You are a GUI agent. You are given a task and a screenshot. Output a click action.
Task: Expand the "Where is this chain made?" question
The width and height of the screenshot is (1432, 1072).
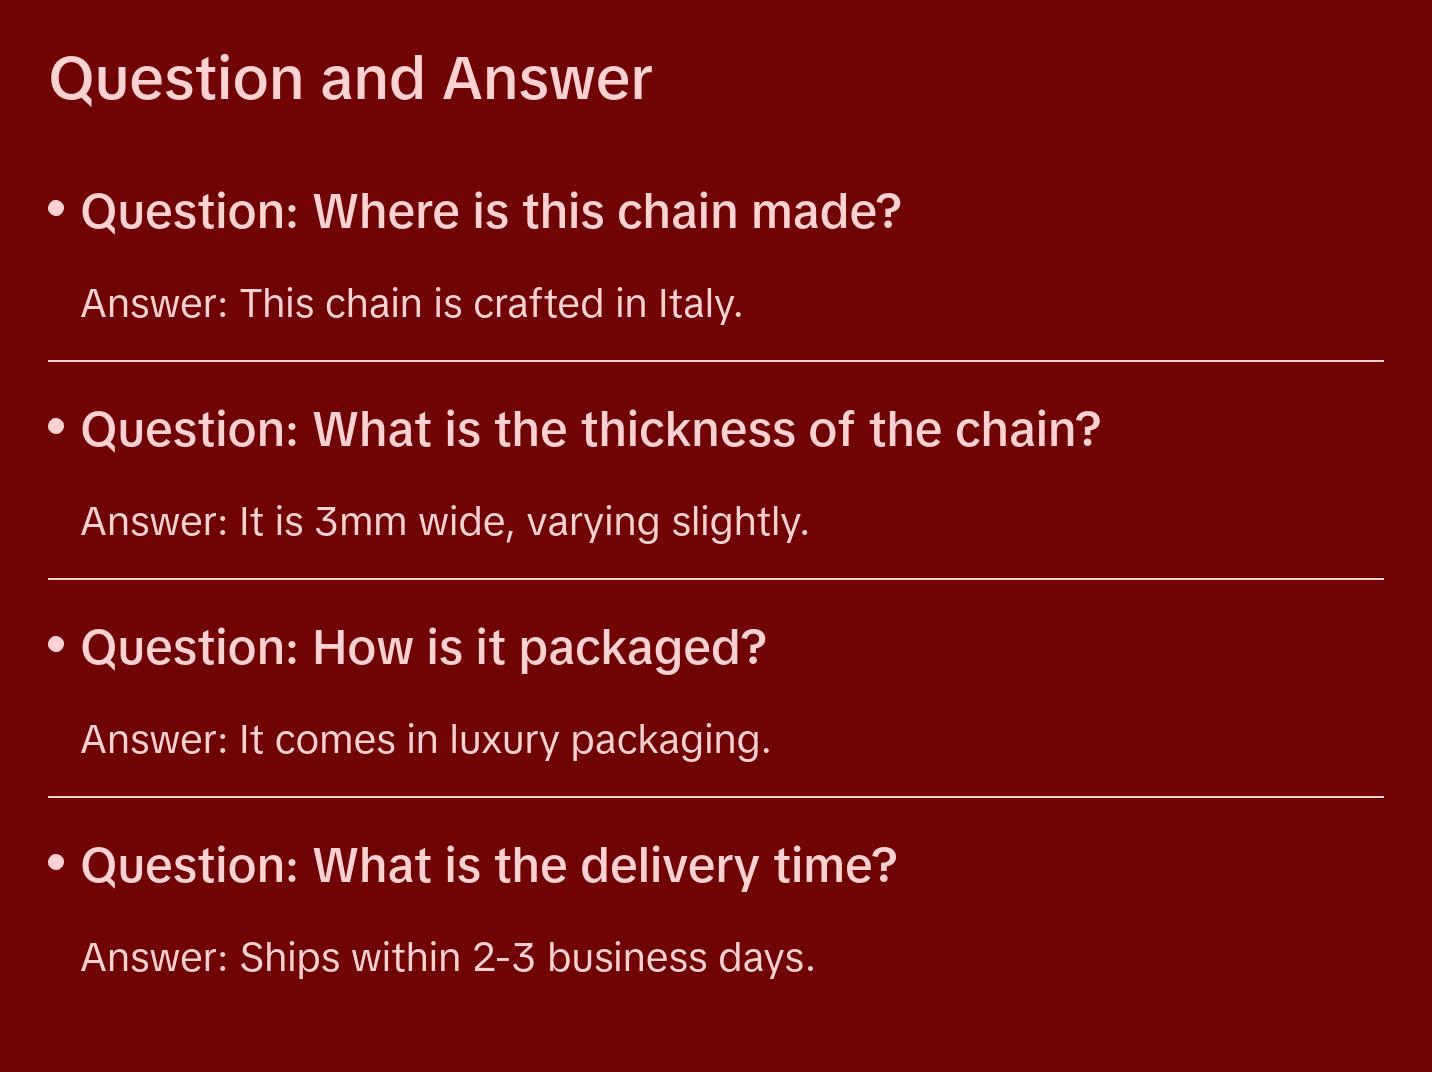coord(490,212)
